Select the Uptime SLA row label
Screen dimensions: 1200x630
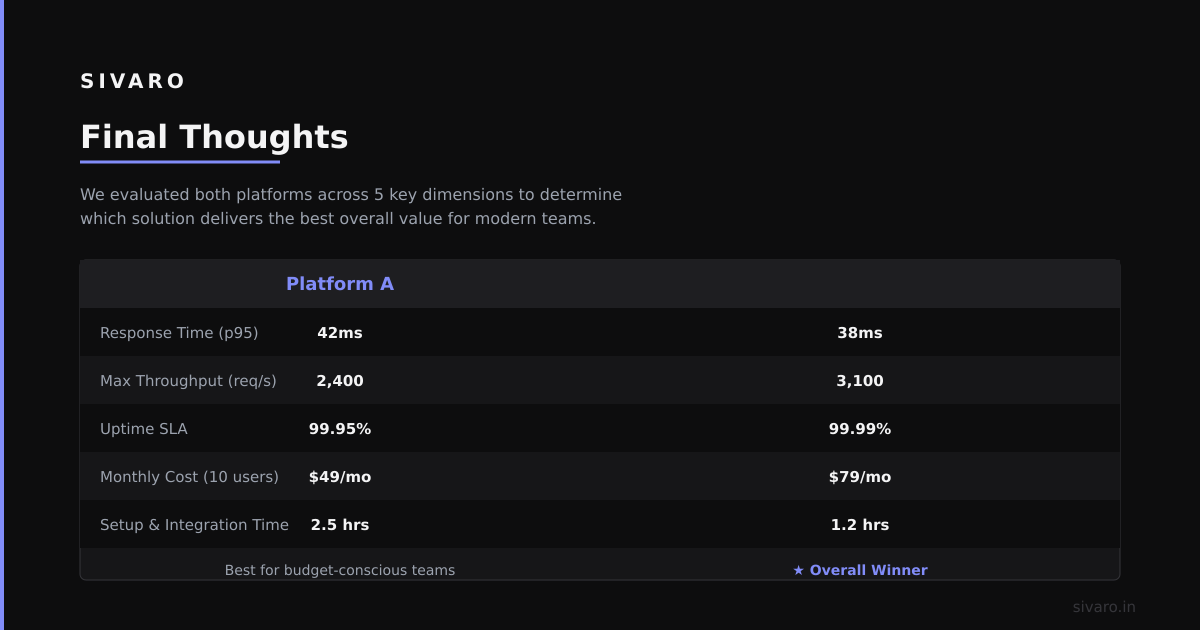coord(143,429)
